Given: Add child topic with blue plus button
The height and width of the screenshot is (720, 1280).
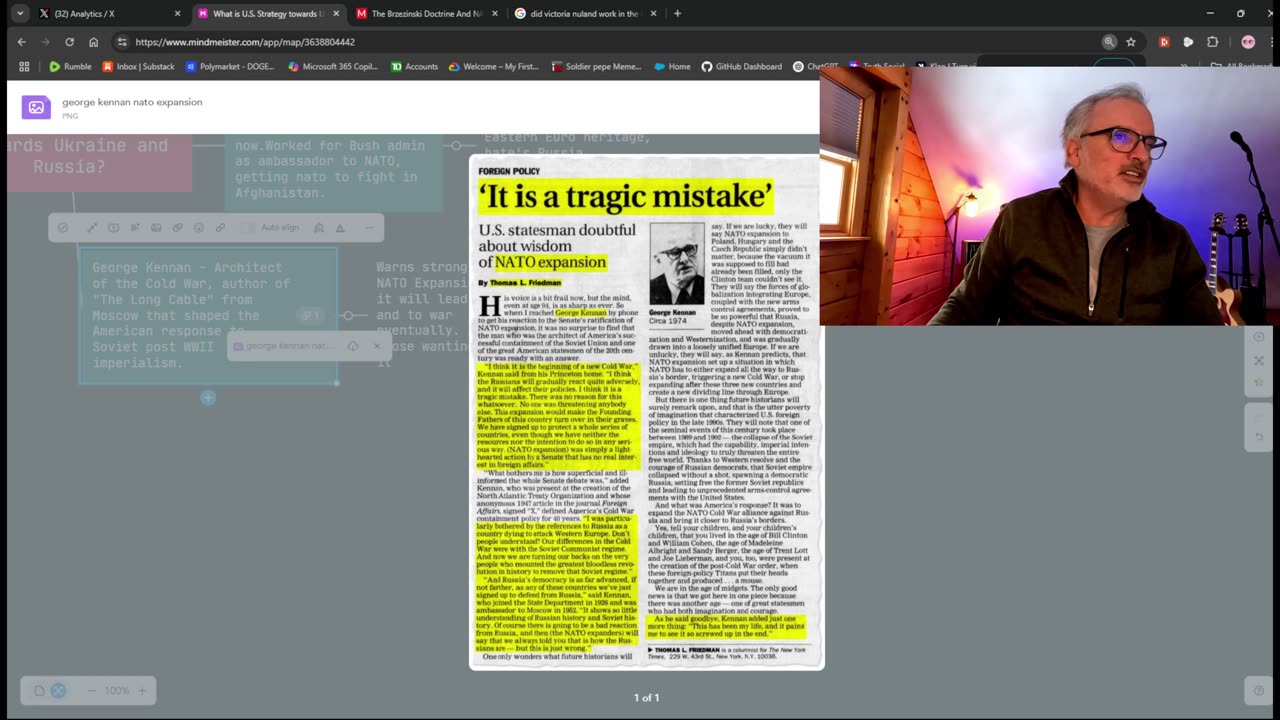Looking at the screenshot, I should coord(208,398).
